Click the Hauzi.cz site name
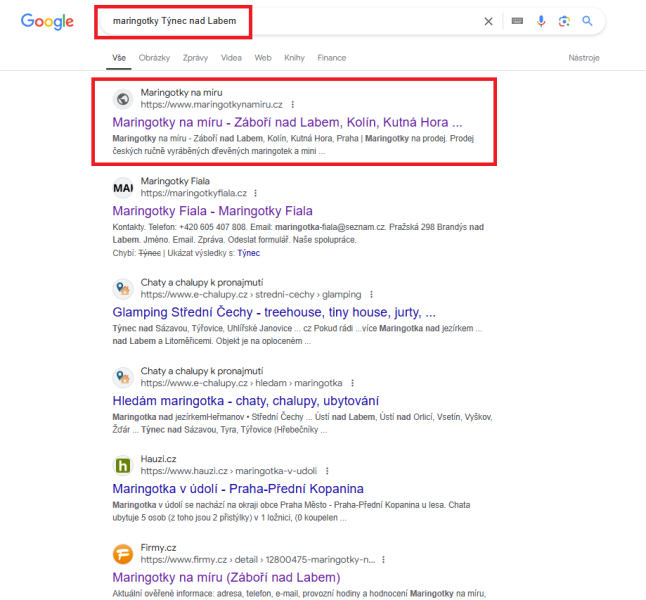The height and width of the screenshot is (600, 646). 158,459
